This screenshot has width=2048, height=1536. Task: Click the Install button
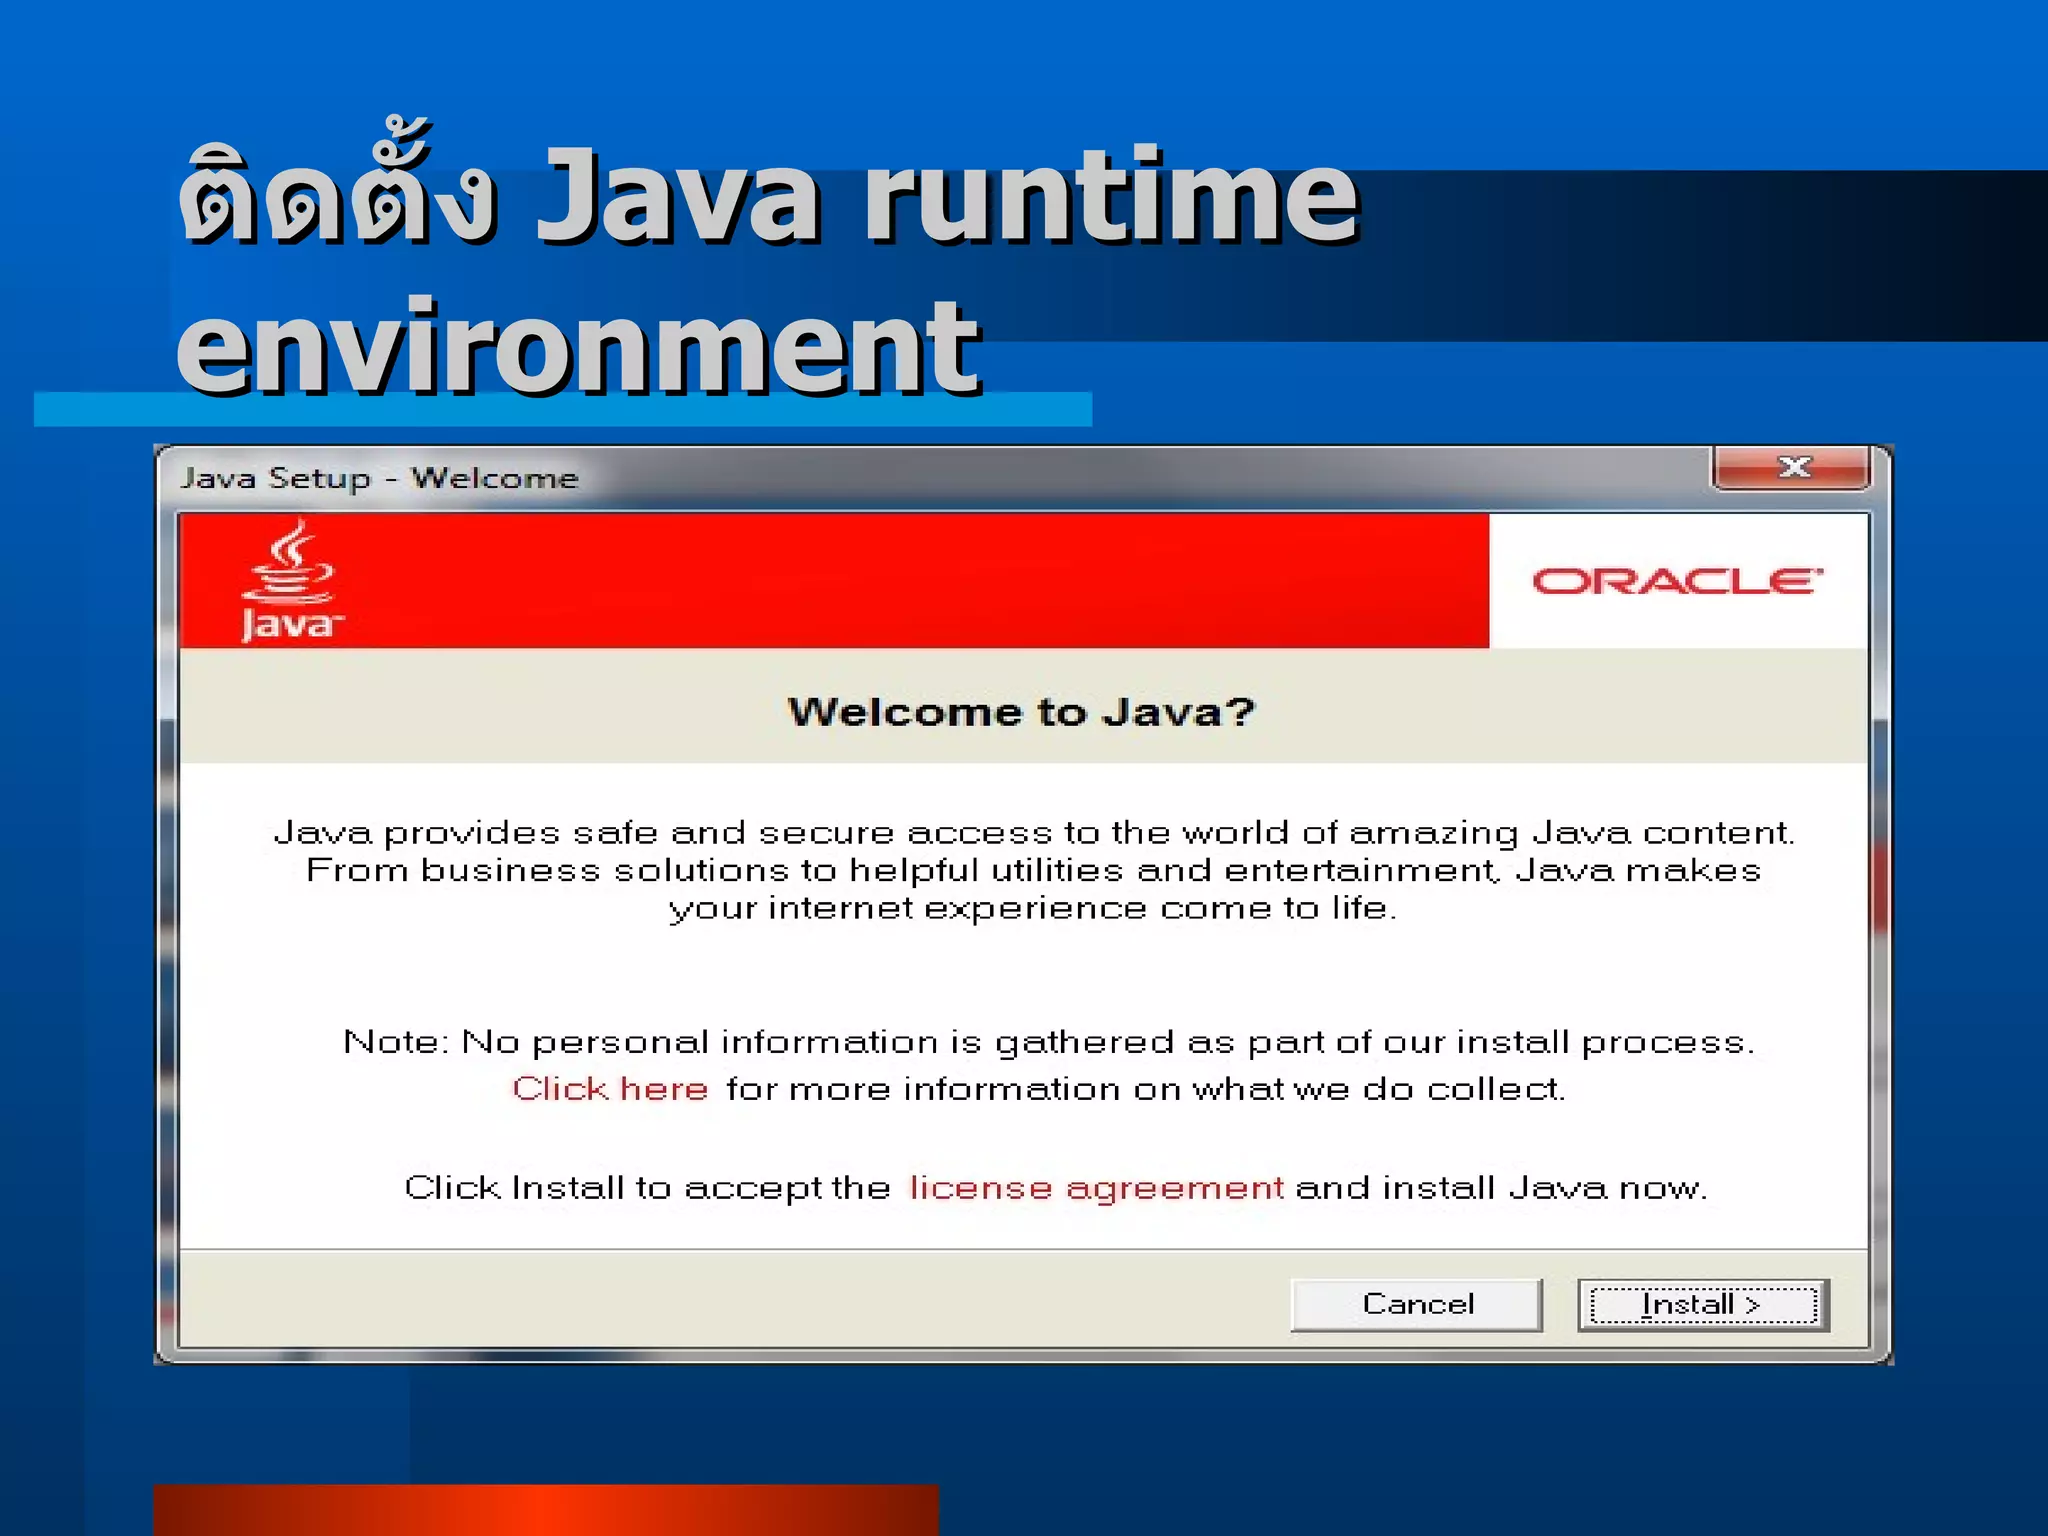click(1703, 1304)
